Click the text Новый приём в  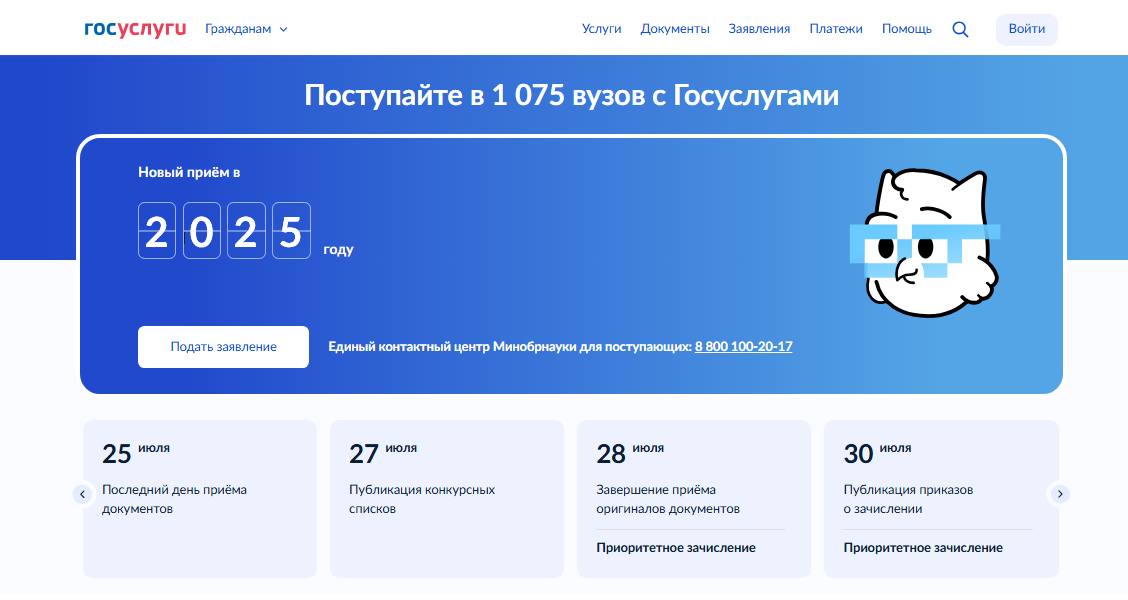click(189, 173)
